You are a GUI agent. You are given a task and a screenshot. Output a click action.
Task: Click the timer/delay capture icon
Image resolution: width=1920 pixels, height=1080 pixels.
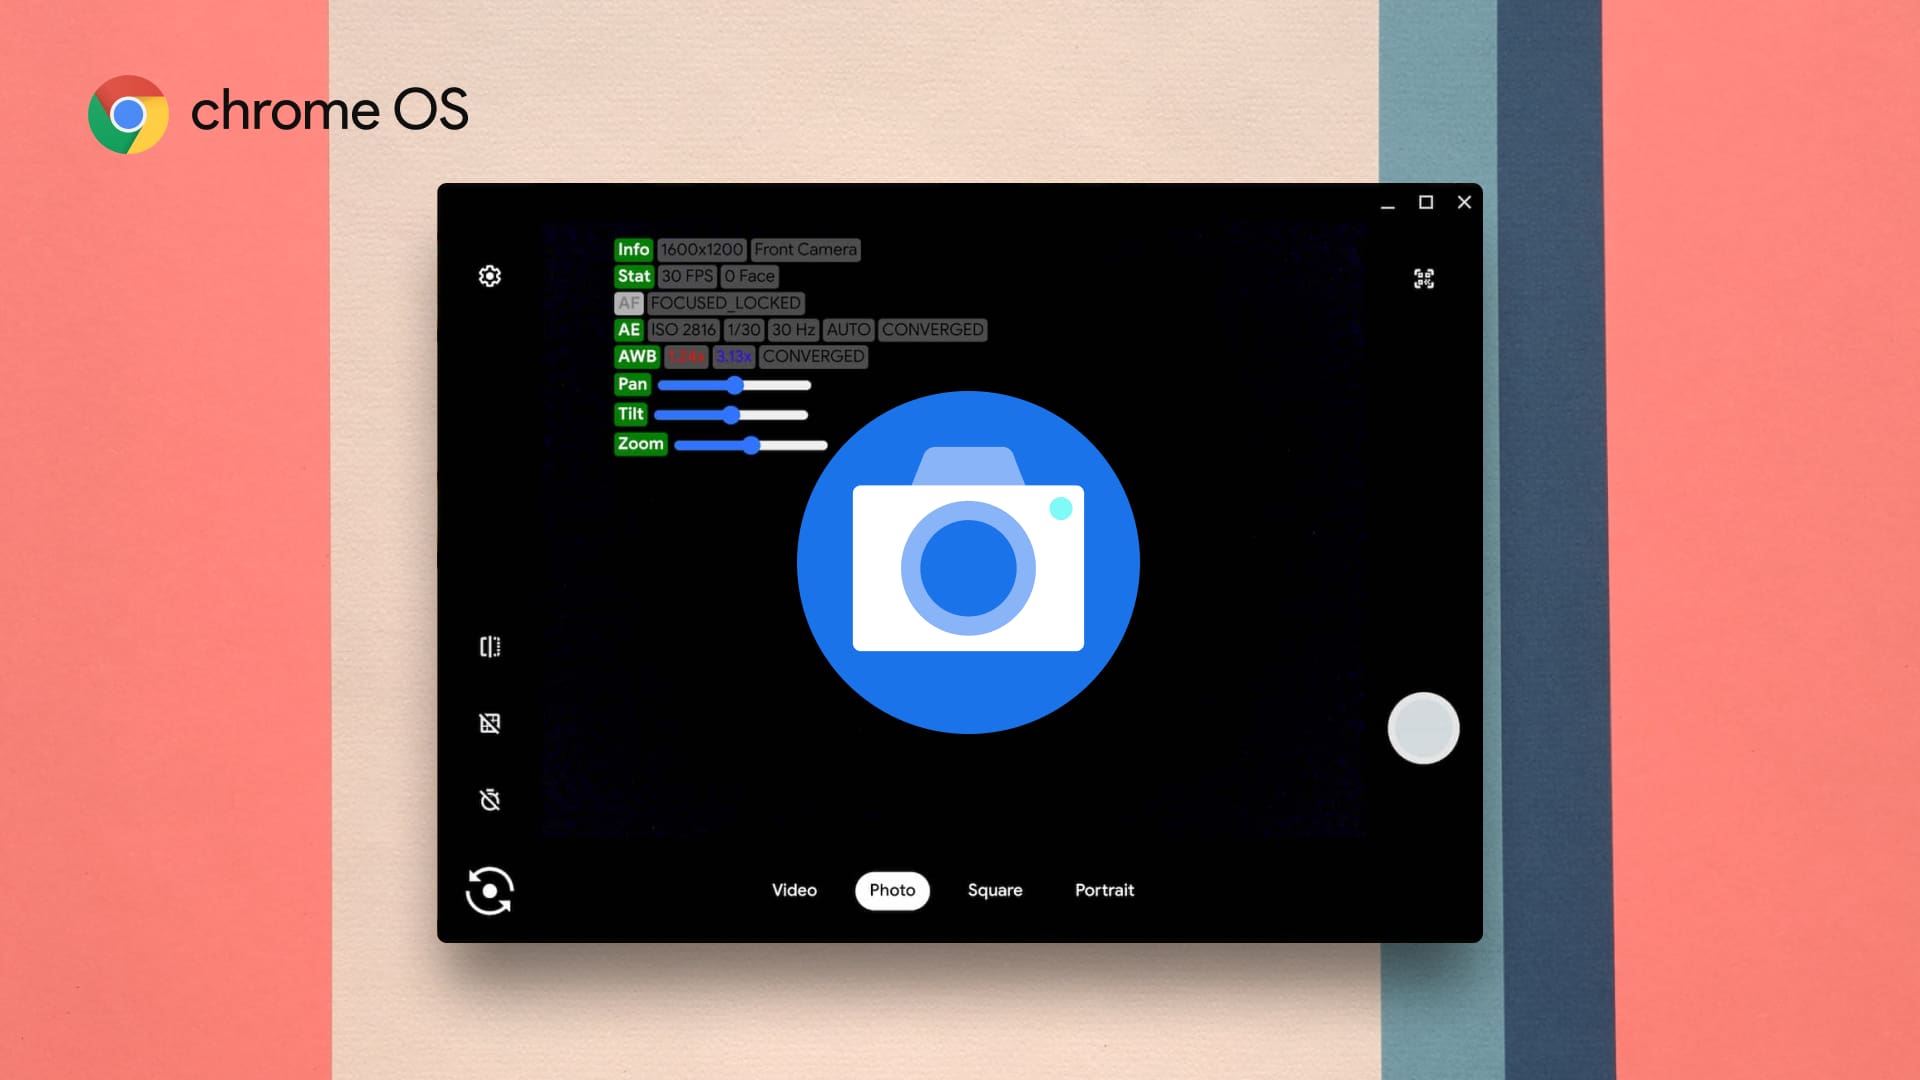(x=488, y=799)
